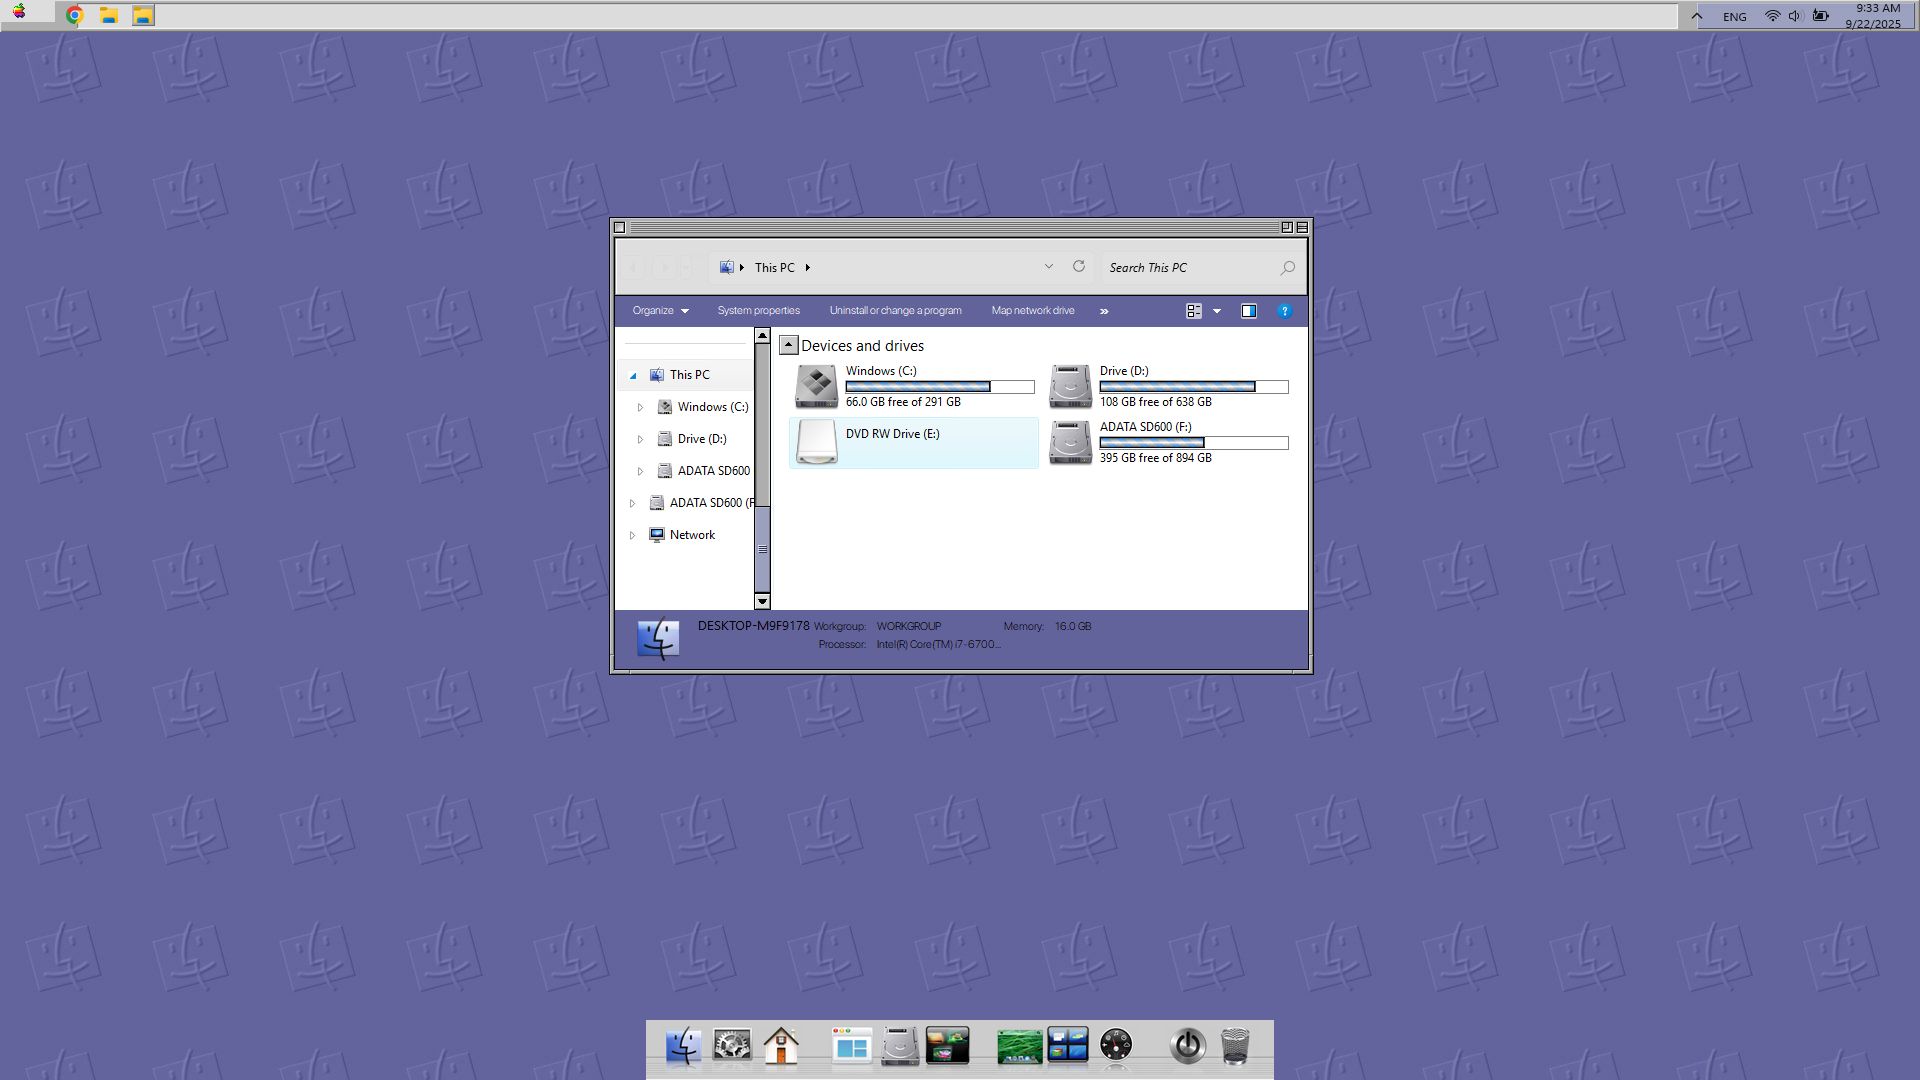Click the help question mark icon
Viewport: 1920px width, 1080px height.
[x=1285, y=311]
